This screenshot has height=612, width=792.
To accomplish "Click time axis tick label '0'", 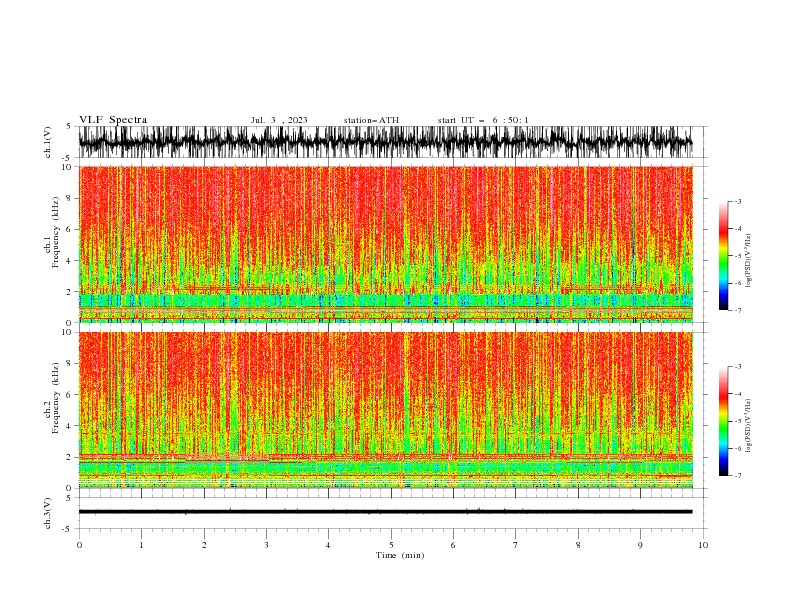I will [x=79, y=545].
